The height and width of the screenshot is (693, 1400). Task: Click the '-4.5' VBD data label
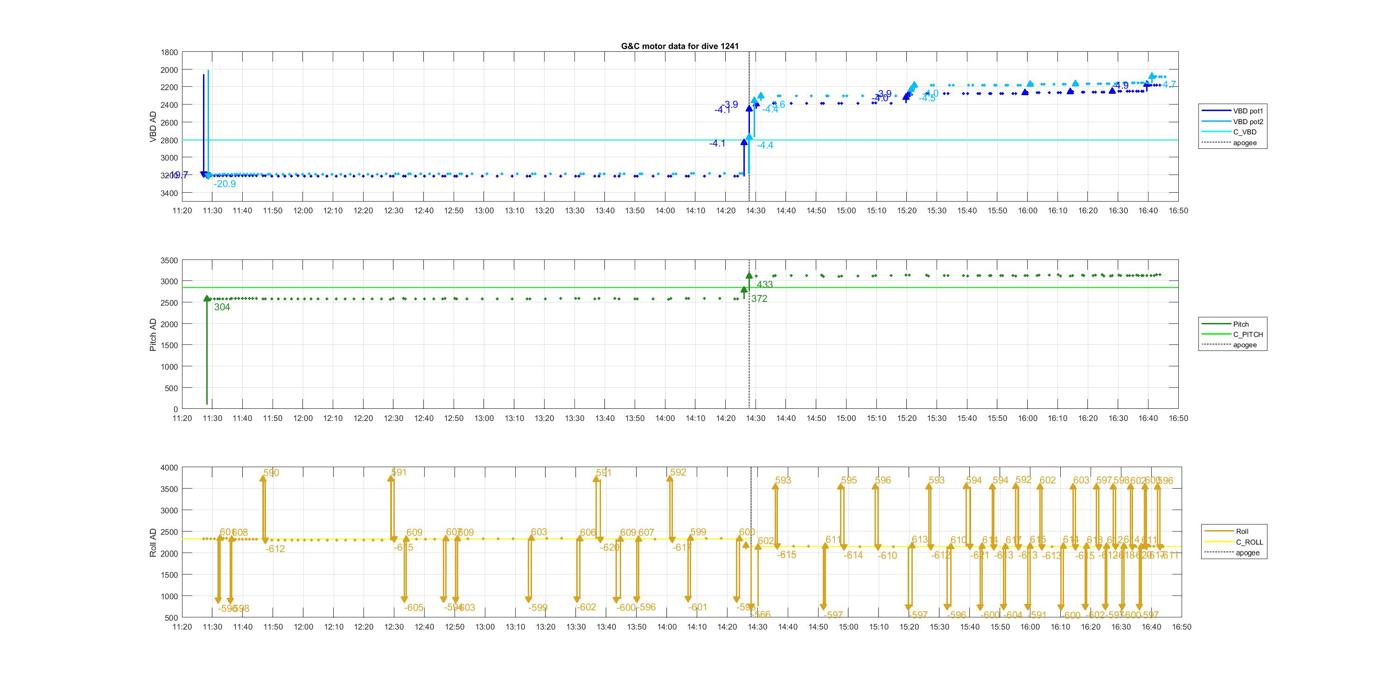(x=928, y=98)
